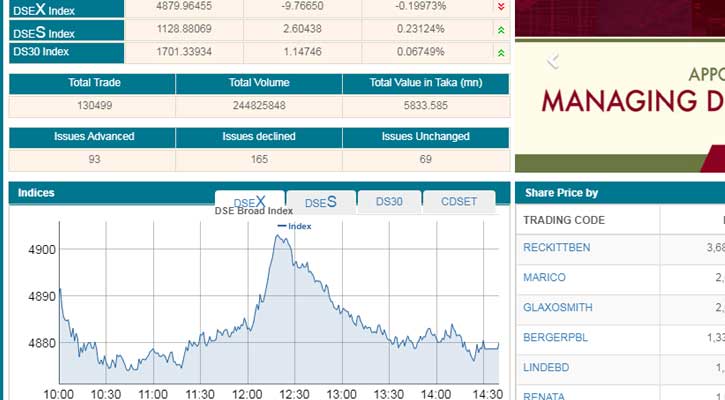Image resolution: width=725 pixels, height=400 pixels.
Task: Go to previous banner slide using left chevron
Action: pyautogui.click(x=551, y=62)
